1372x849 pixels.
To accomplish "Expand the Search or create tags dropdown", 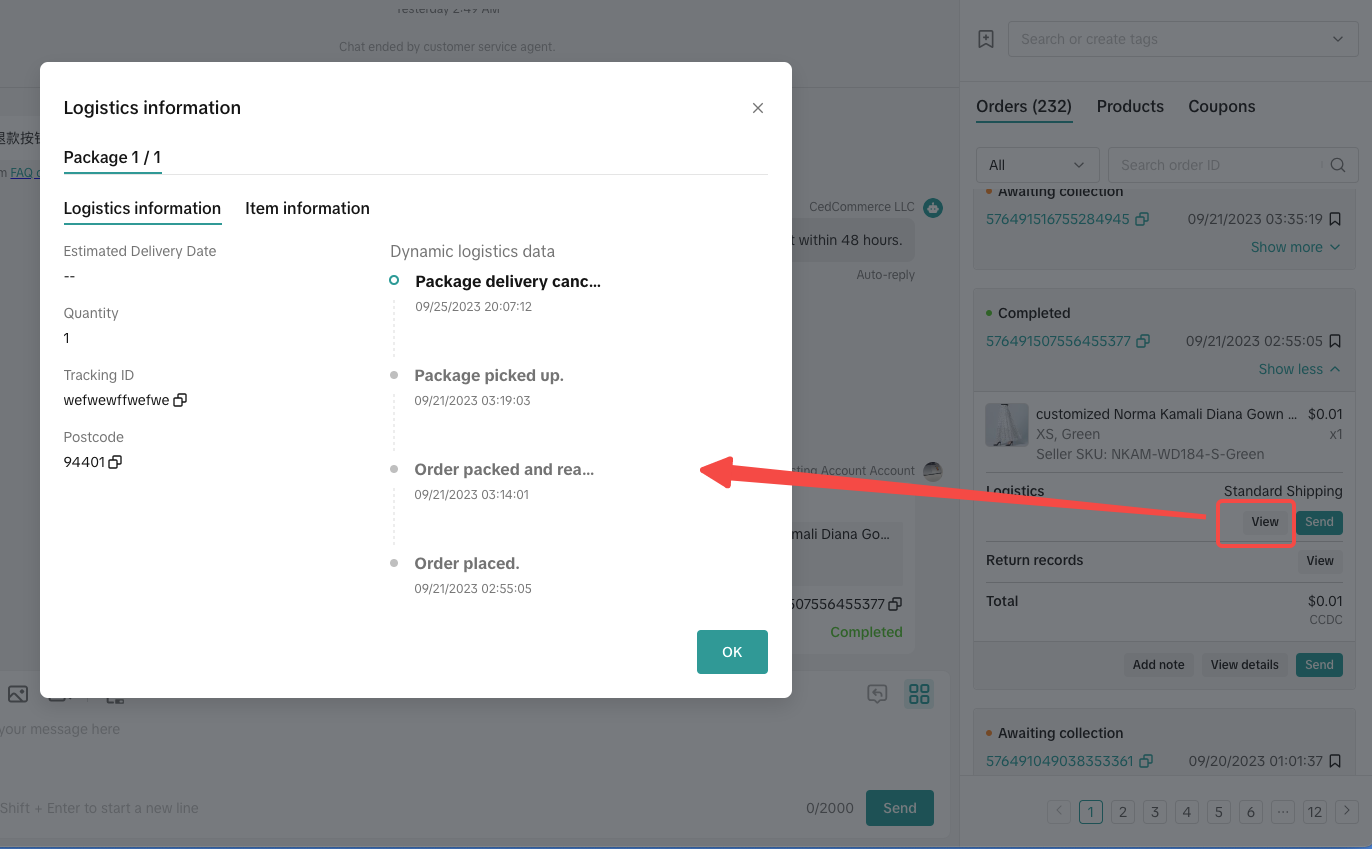I will pos(1182,39).
